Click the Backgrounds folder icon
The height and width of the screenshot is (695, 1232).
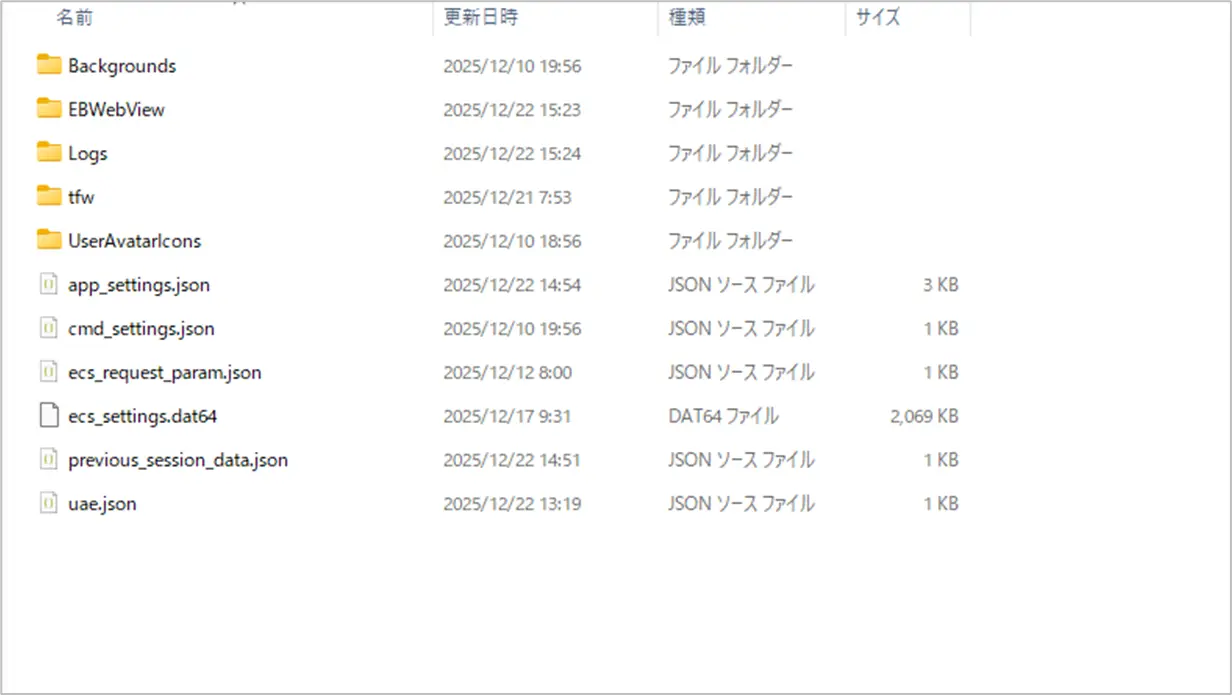[x=49, y=65]
